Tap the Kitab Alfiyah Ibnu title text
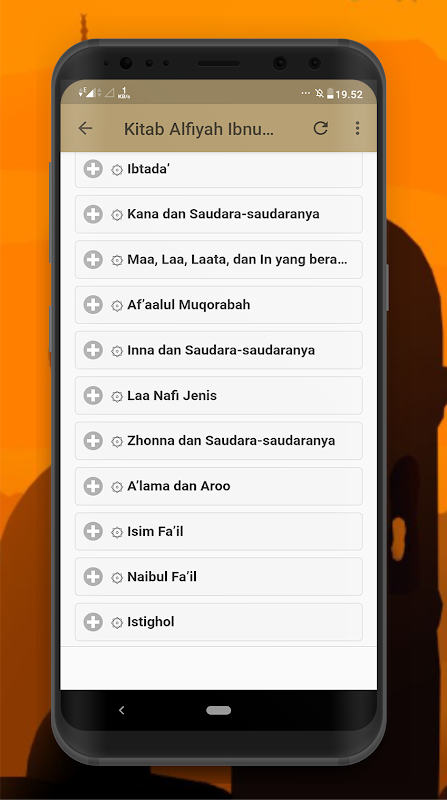 pyautogui.click(x=199, y=129)
